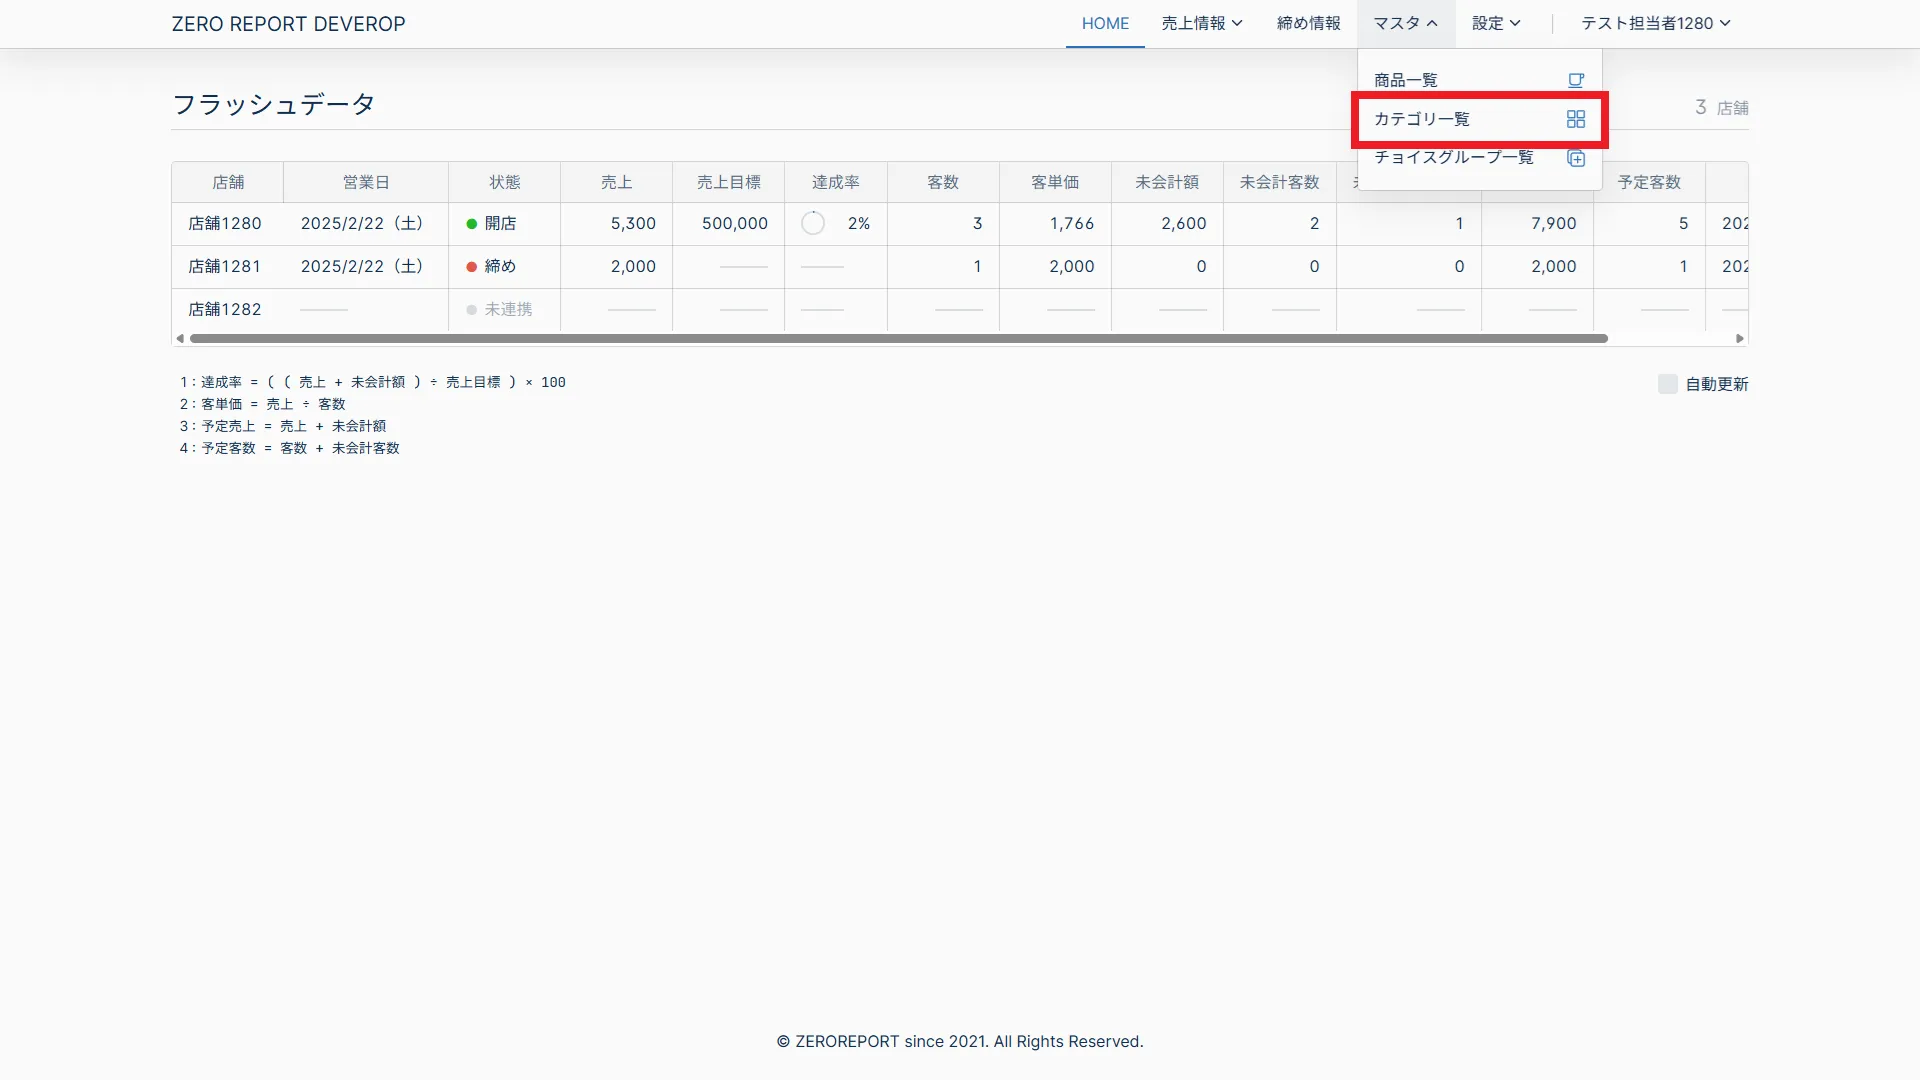The image size is (1920, 1080).
Task: Enable the 自動更新 checkbox
Action: [x=1667, y=384]
